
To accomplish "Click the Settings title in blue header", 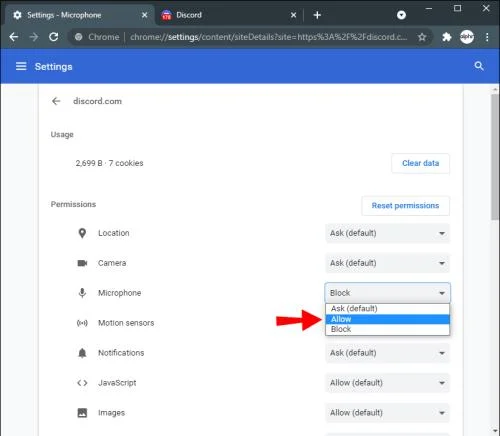I will 54,67.
